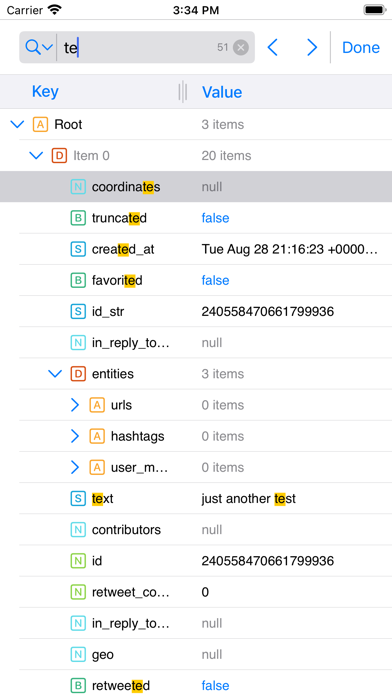Toggle the false value of truncated
Viewport: 392px width, 696px height.
click(x=215, y=218)
